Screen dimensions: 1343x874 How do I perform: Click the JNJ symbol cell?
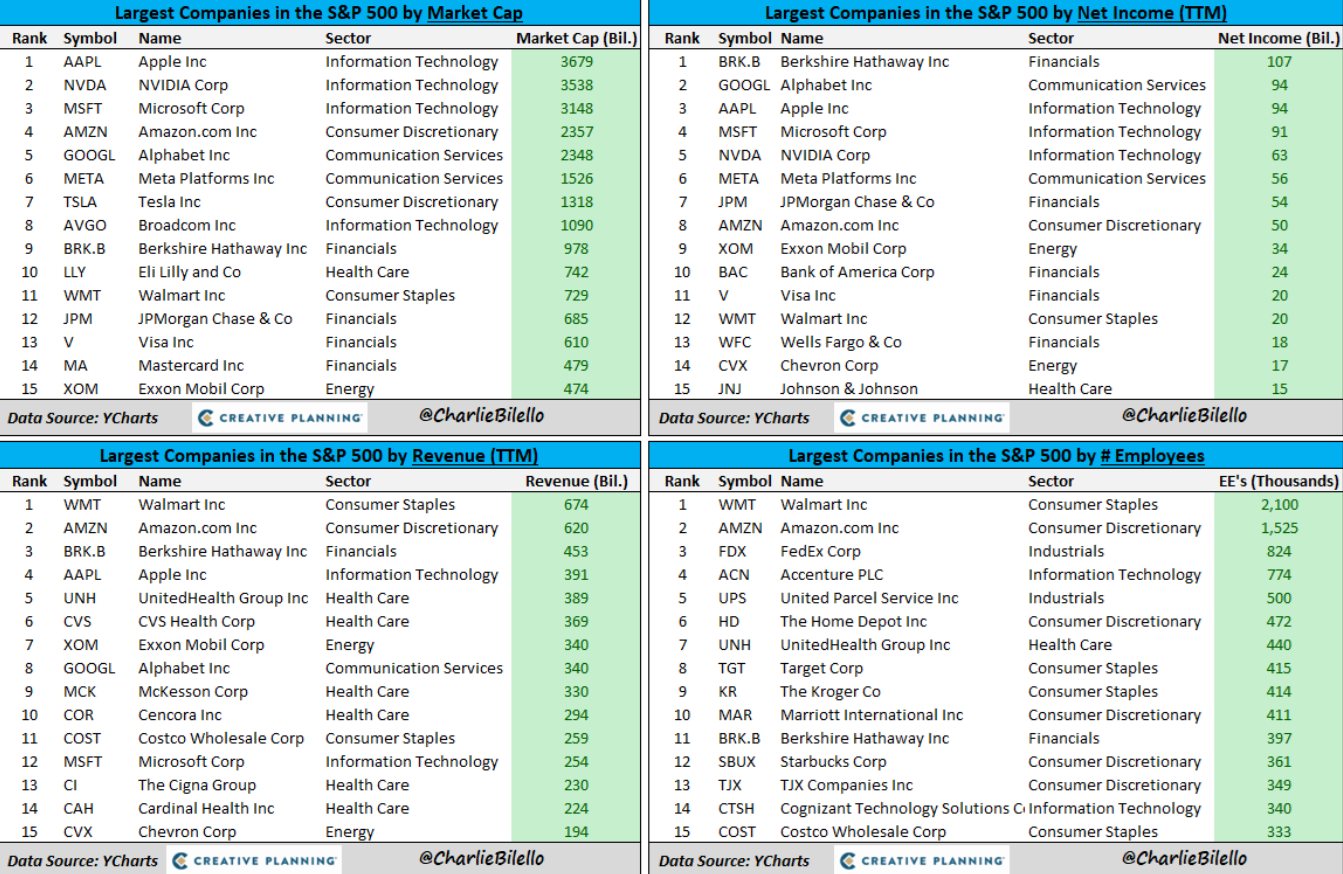pyautogui.click(x=732, y=389)
